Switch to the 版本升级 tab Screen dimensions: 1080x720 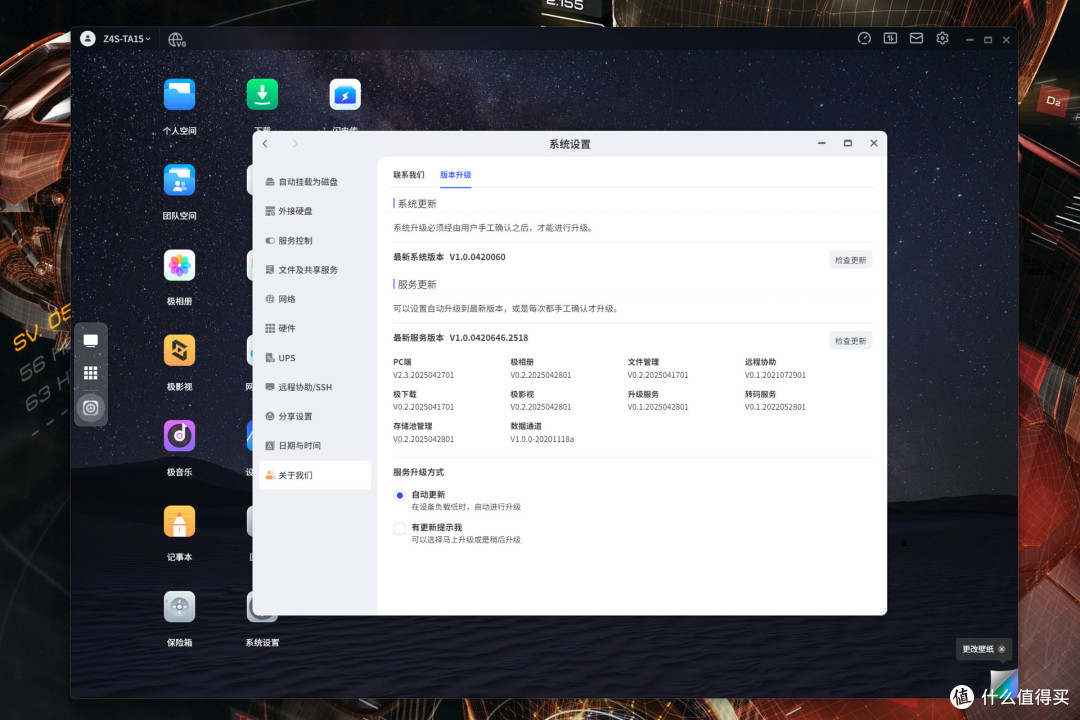click(455, 175)
